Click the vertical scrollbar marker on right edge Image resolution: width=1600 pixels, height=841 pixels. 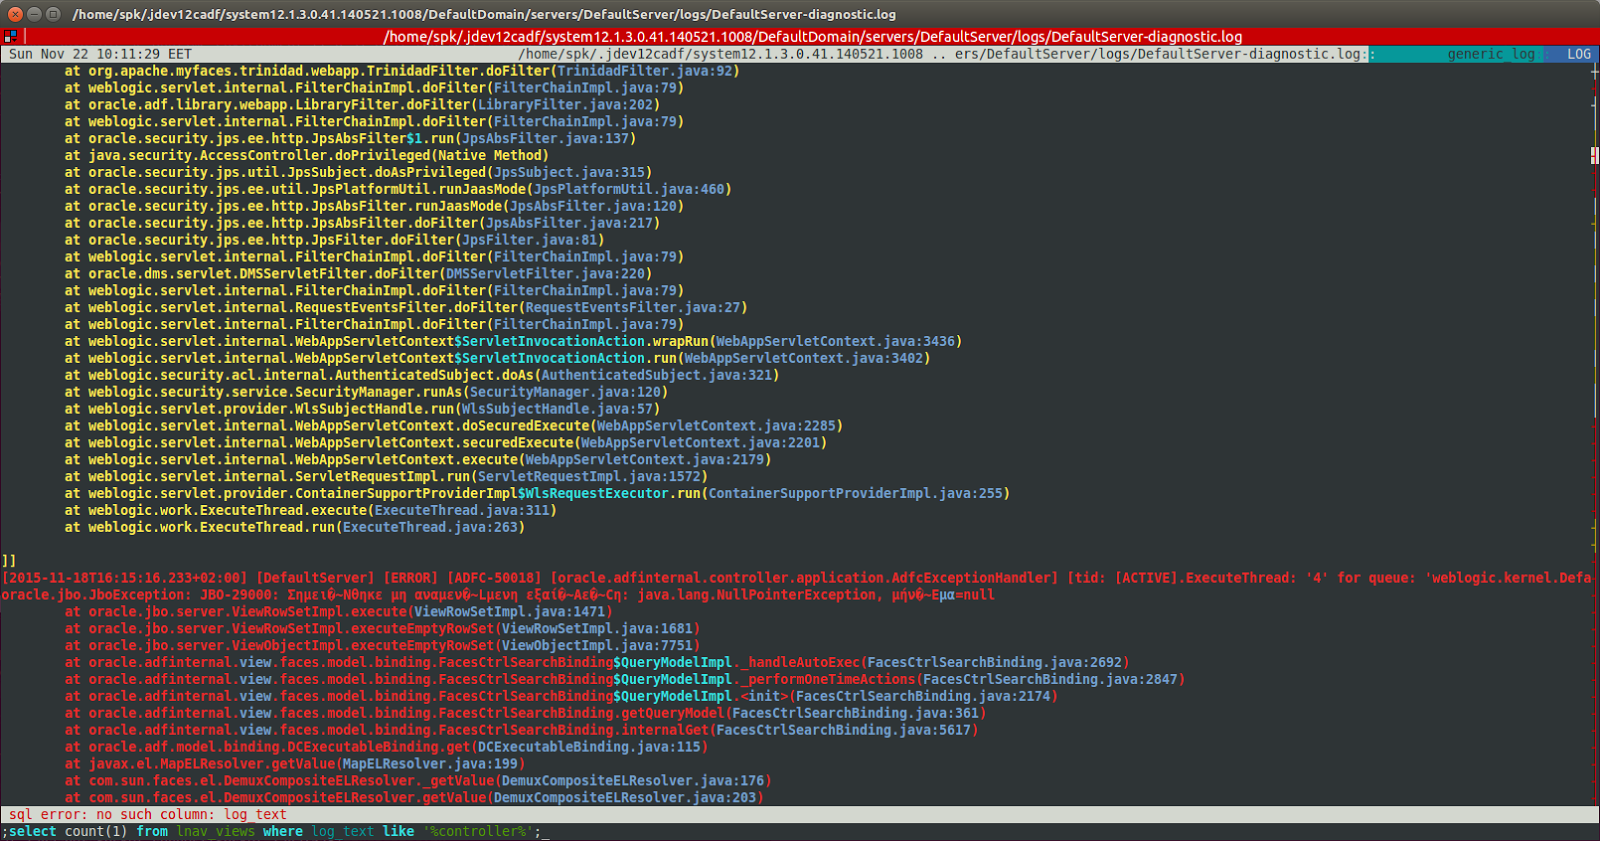click(1594, 155)
